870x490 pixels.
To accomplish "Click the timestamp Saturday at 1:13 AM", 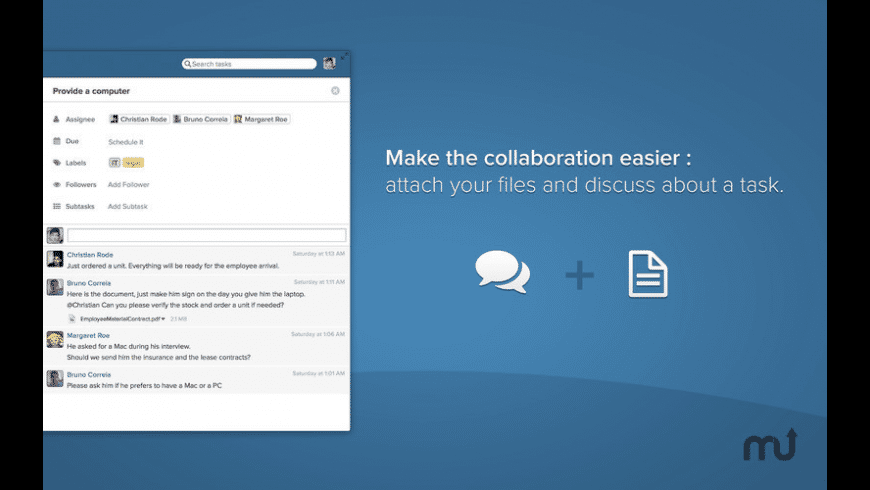I will tap(318, 254).
